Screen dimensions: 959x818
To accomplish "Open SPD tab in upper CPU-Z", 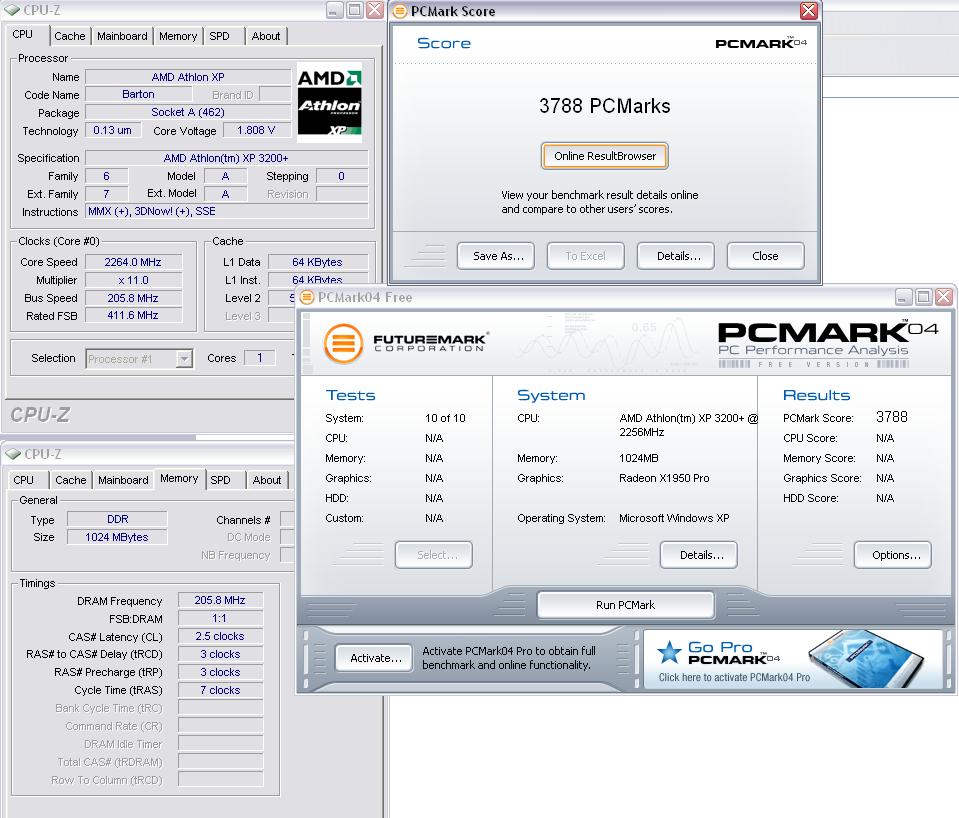I will tap(220, 36).
